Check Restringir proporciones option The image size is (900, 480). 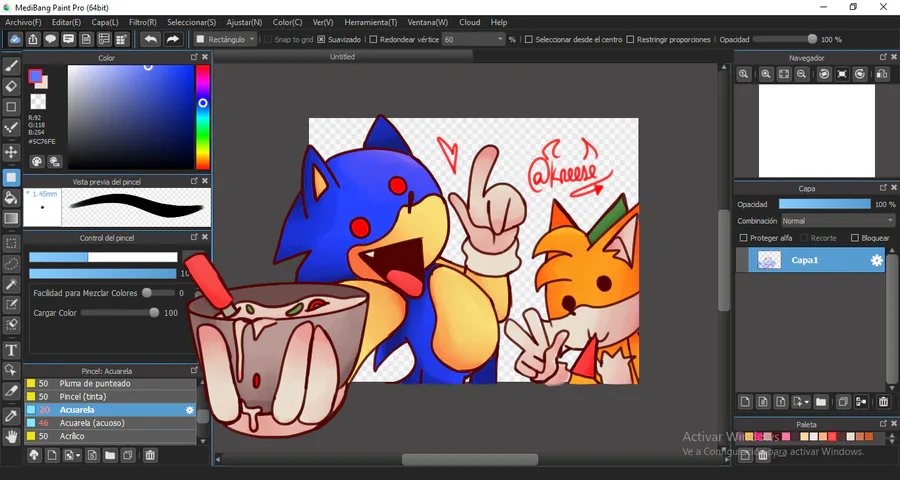coord(630,40)
